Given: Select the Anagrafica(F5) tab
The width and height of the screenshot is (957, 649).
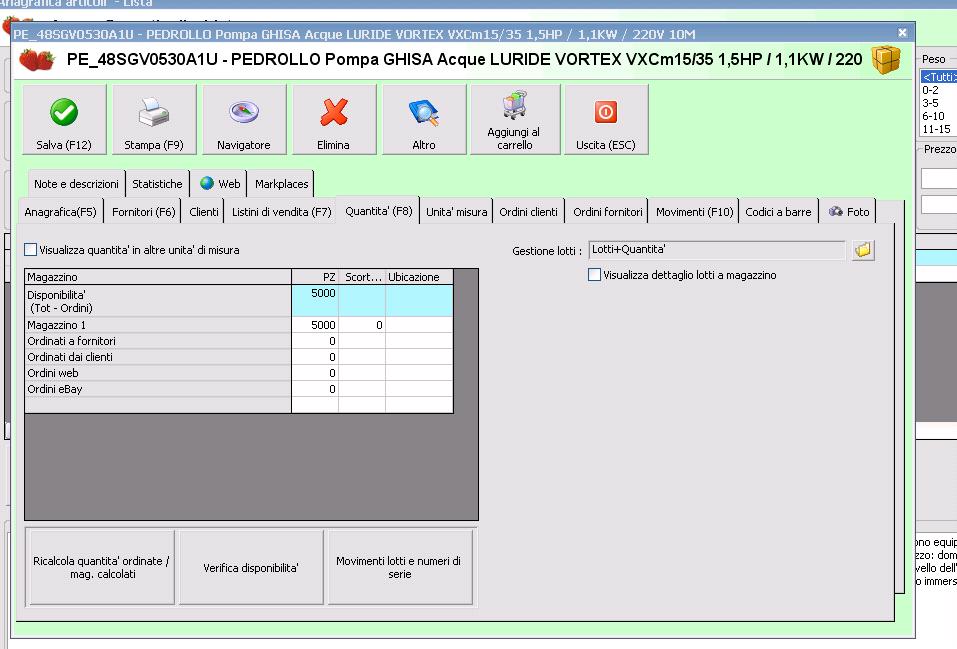Looking at the screenshot, I should [60, 212].
